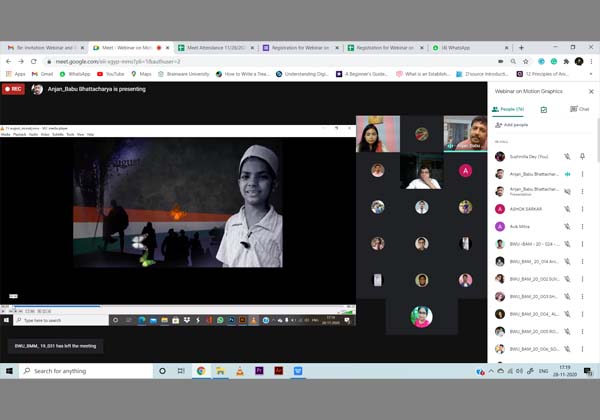The width and height of the screenshot is (600, 420).
Task: Open Chrome's three-dot menu
Action: [591, 61]
